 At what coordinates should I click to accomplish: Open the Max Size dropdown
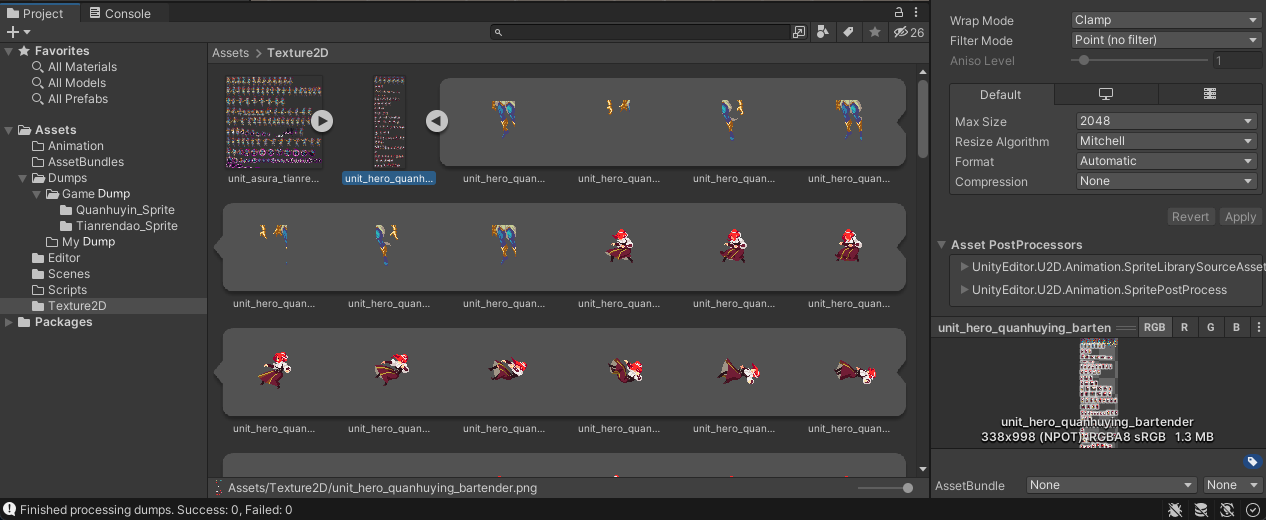point(1166,121)
